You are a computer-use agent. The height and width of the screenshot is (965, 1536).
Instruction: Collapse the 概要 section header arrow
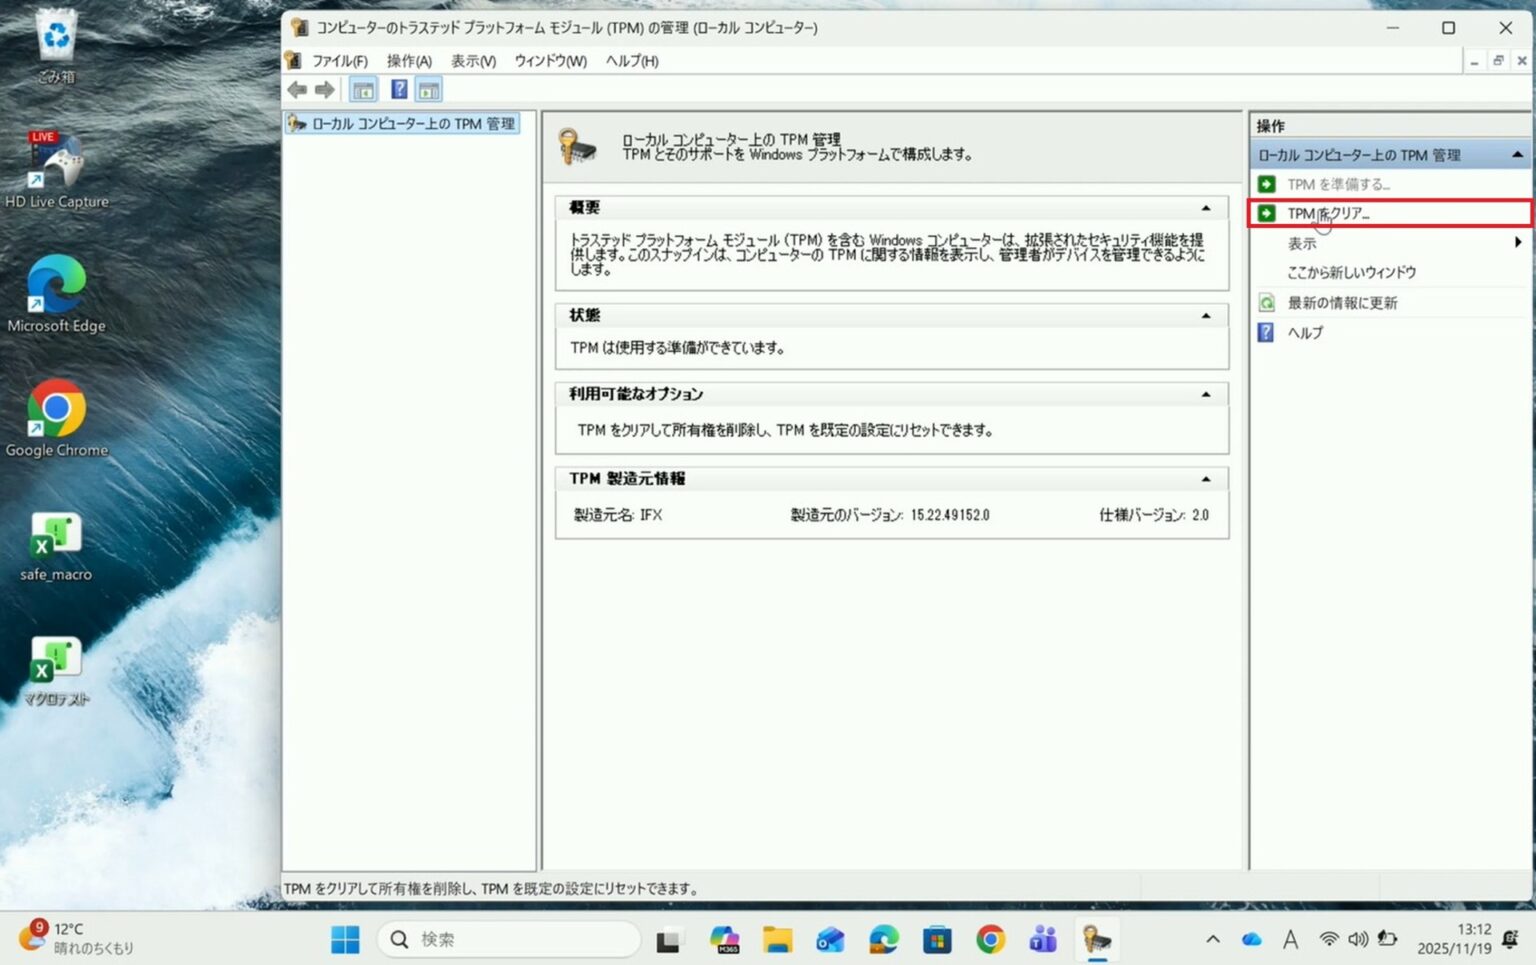(1206, 206)
